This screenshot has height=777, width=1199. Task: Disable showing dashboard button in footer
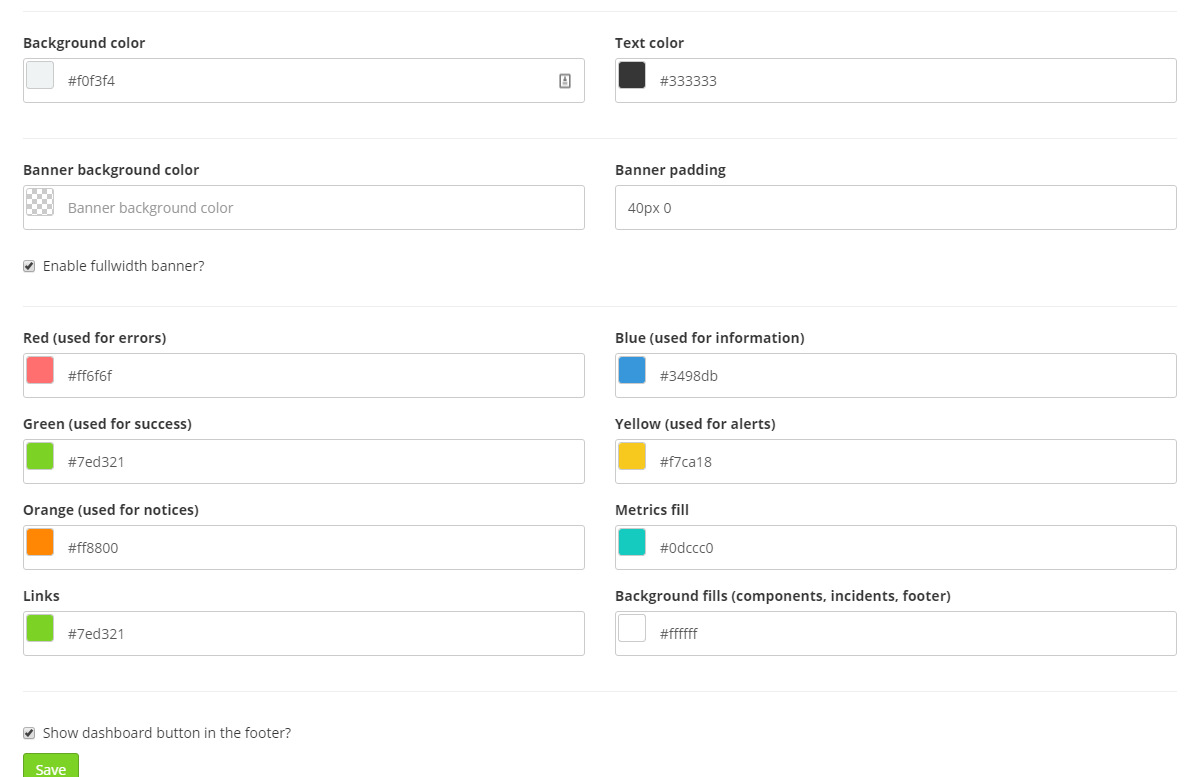(28, 732)
